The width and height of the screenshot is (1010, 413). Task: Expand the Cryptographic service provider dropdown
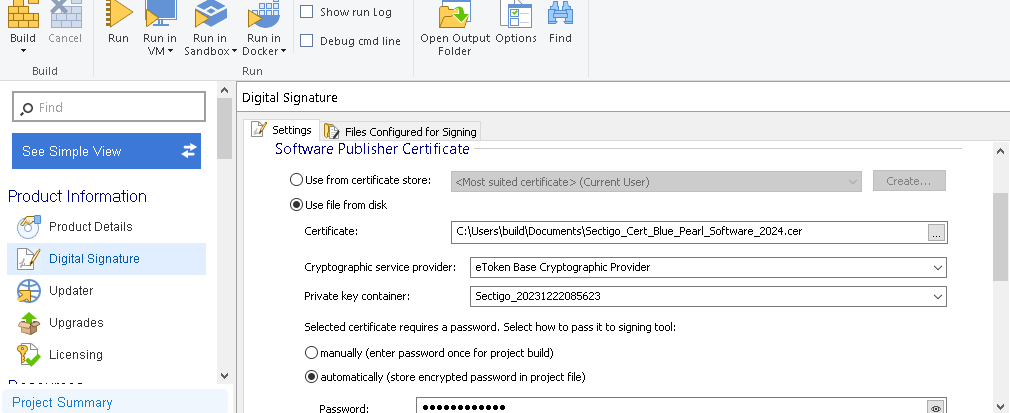coord(937,267)
